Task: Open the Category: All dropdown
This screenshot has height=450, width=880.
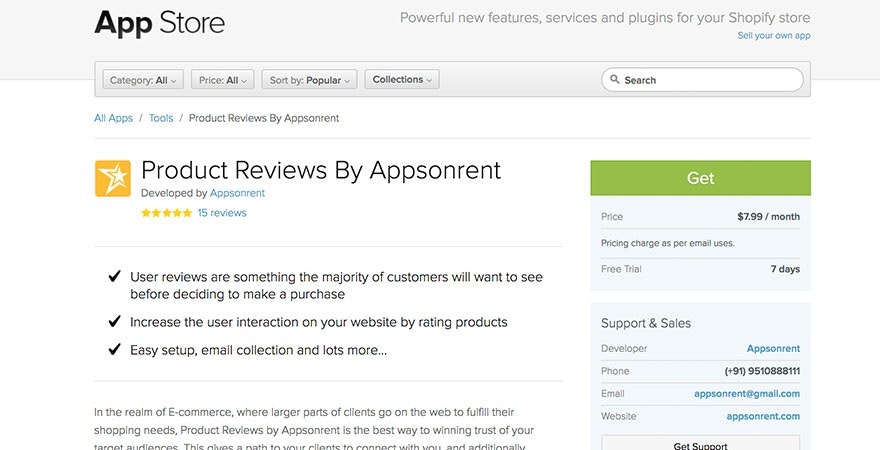Action: [143, 80]
